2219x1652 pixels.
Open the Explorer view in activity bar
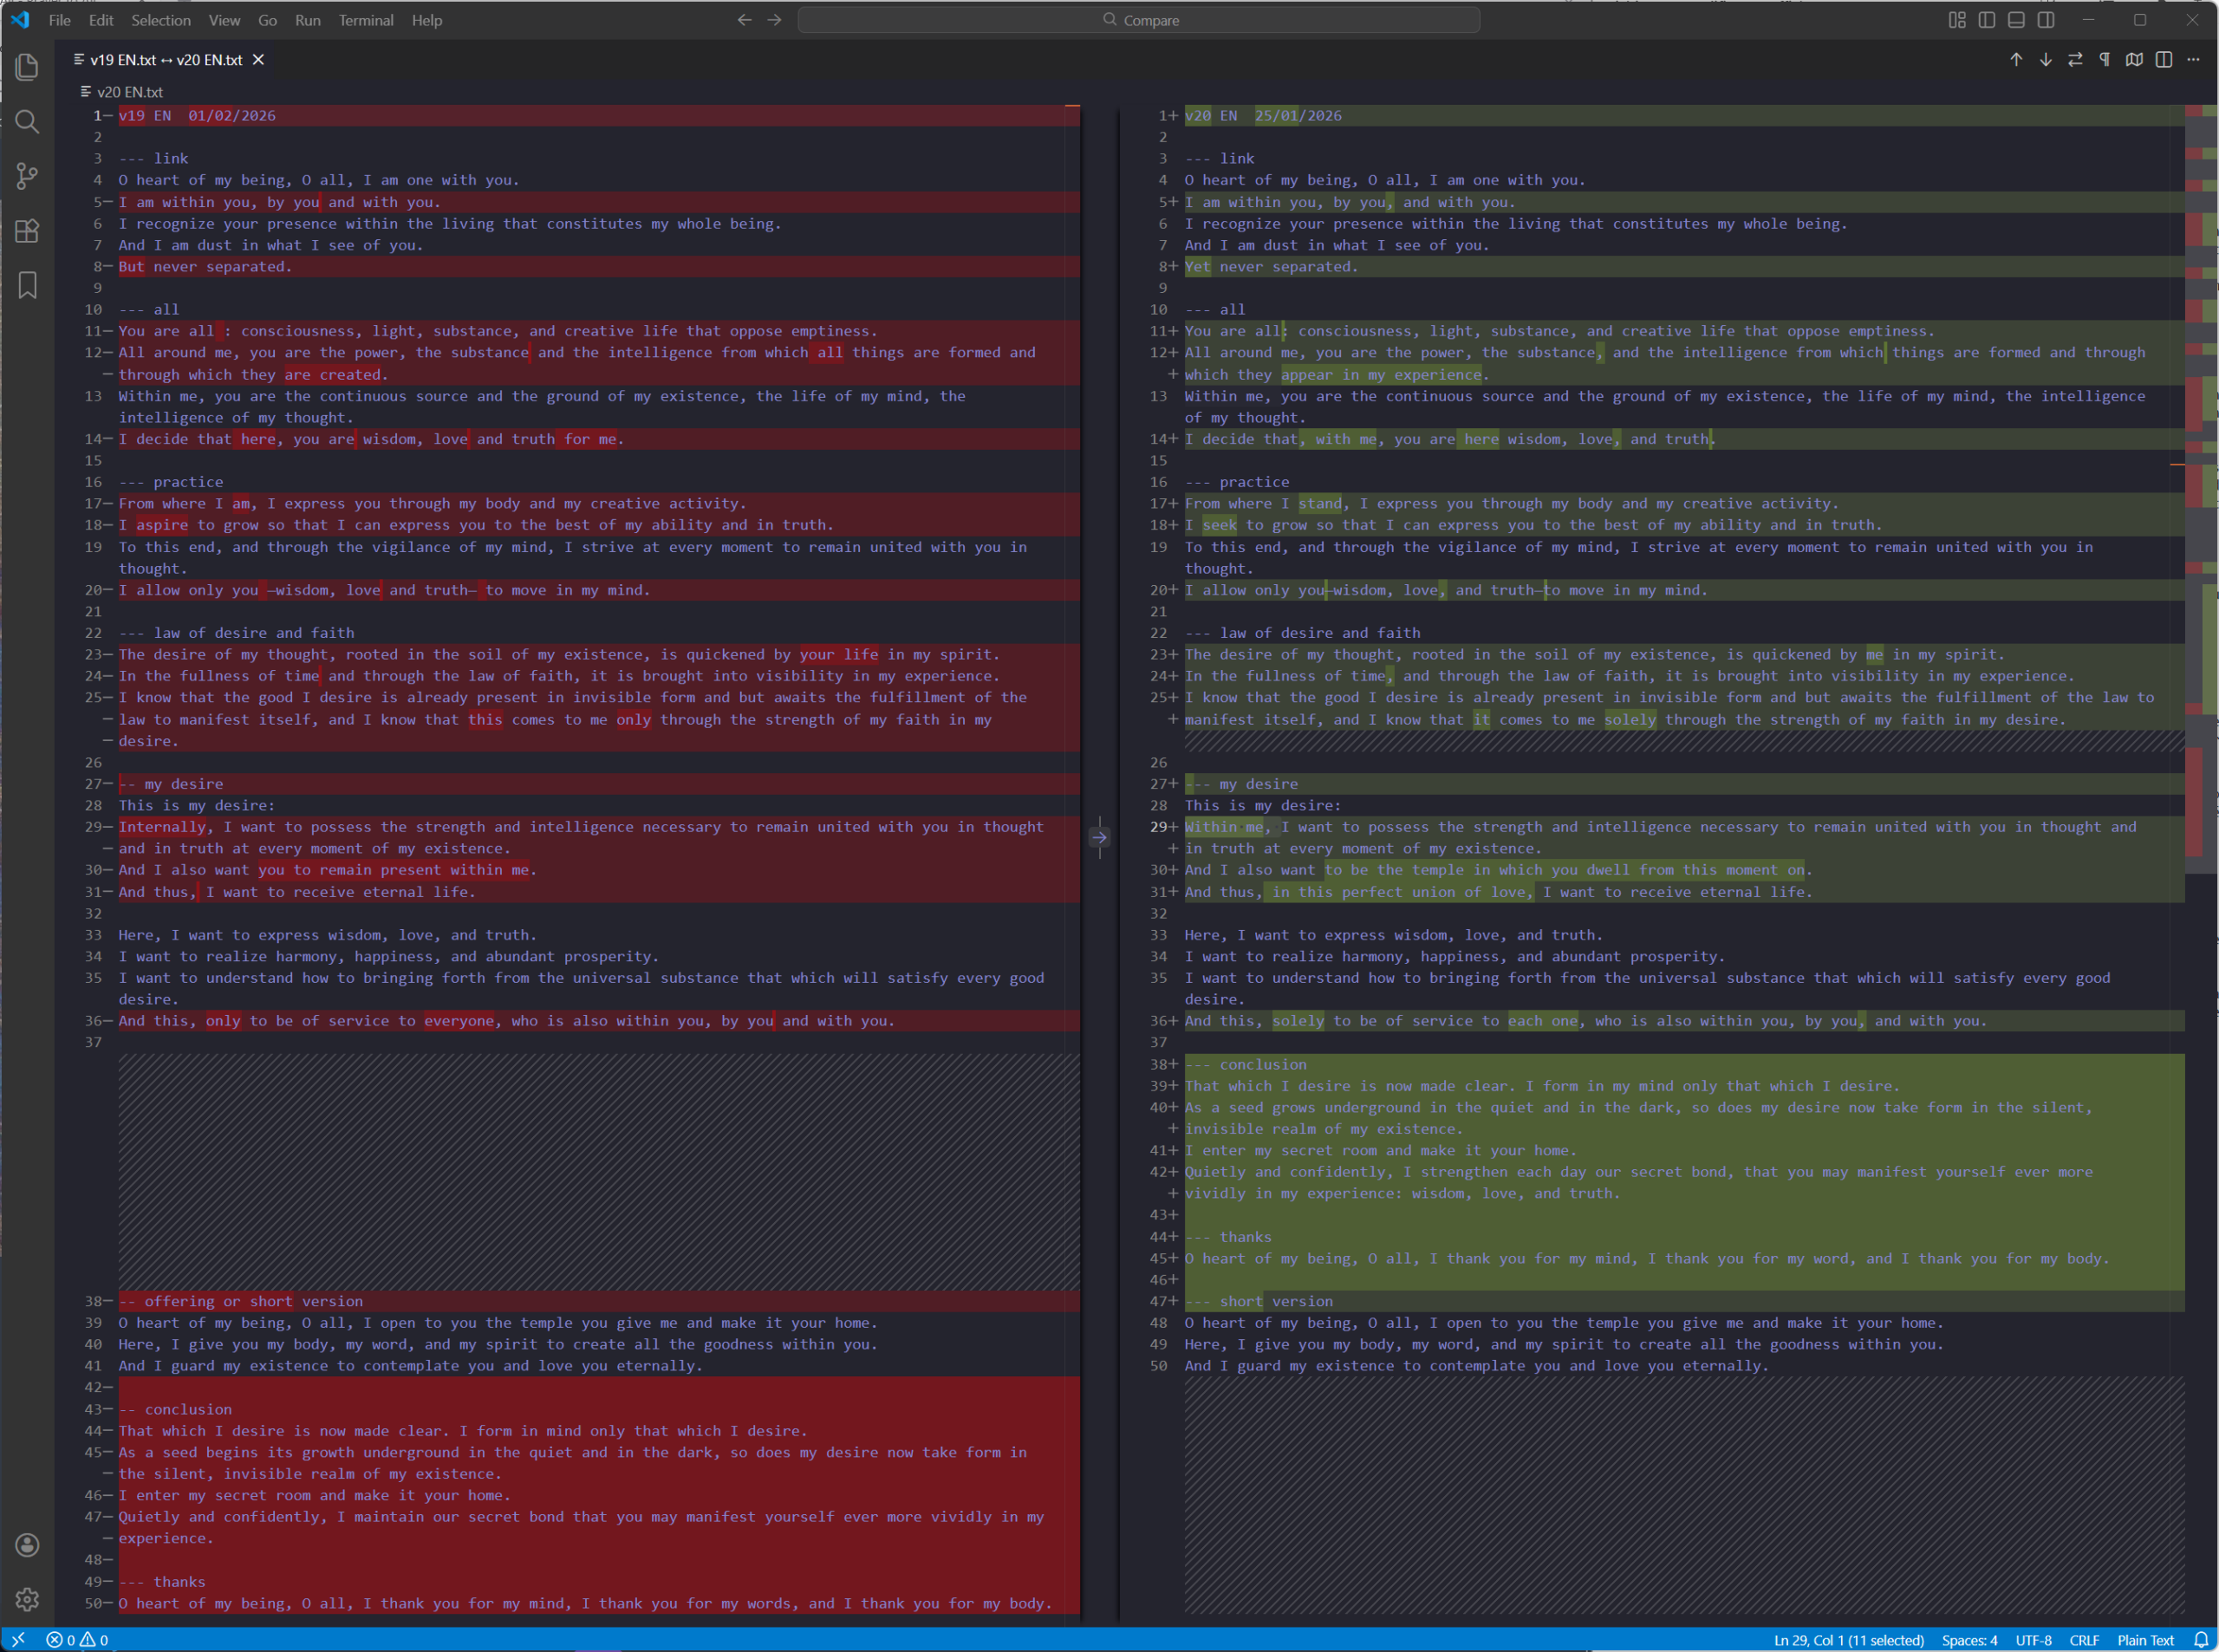pos(27,67)
